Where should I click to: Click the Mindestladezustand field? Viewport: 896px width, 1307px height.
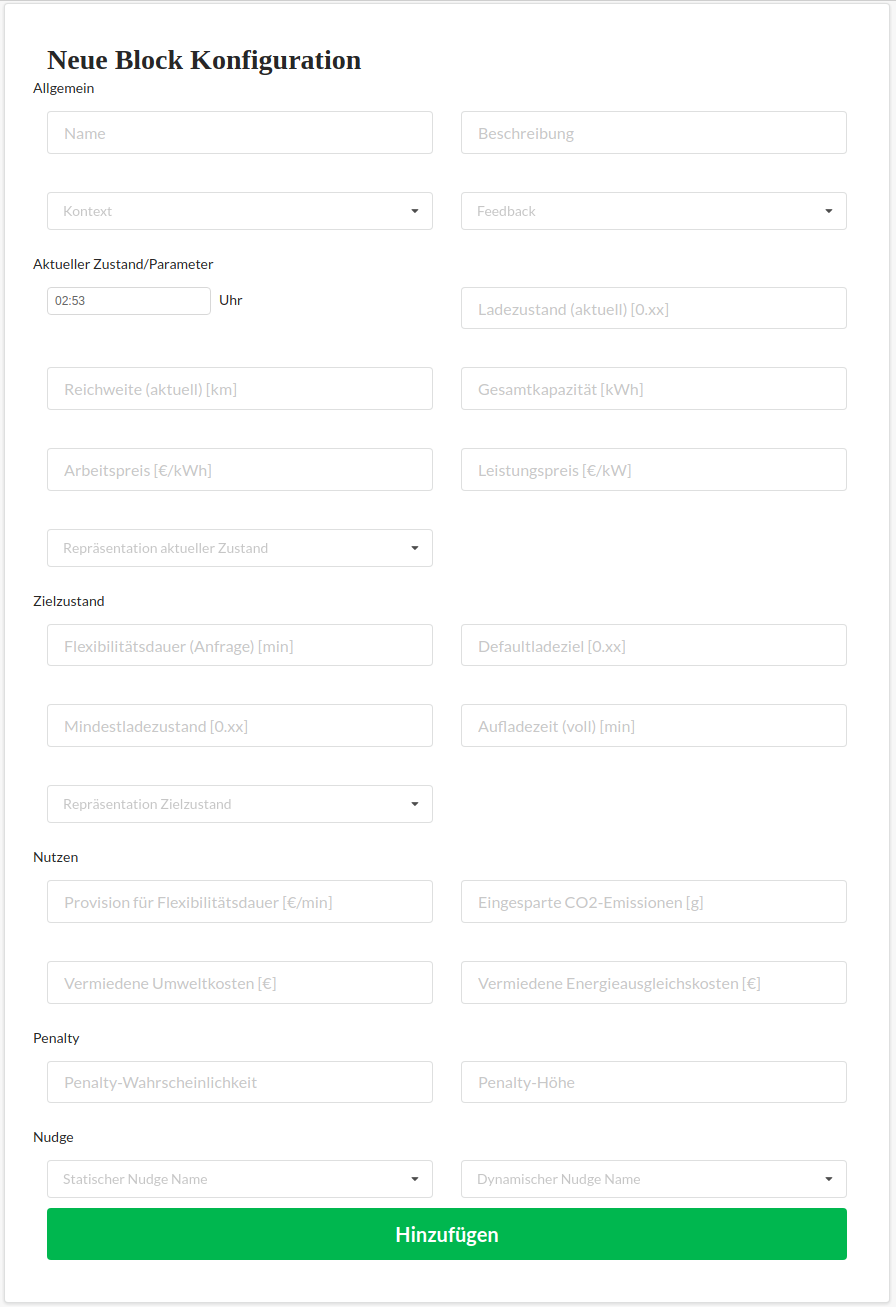coord(240,725)
